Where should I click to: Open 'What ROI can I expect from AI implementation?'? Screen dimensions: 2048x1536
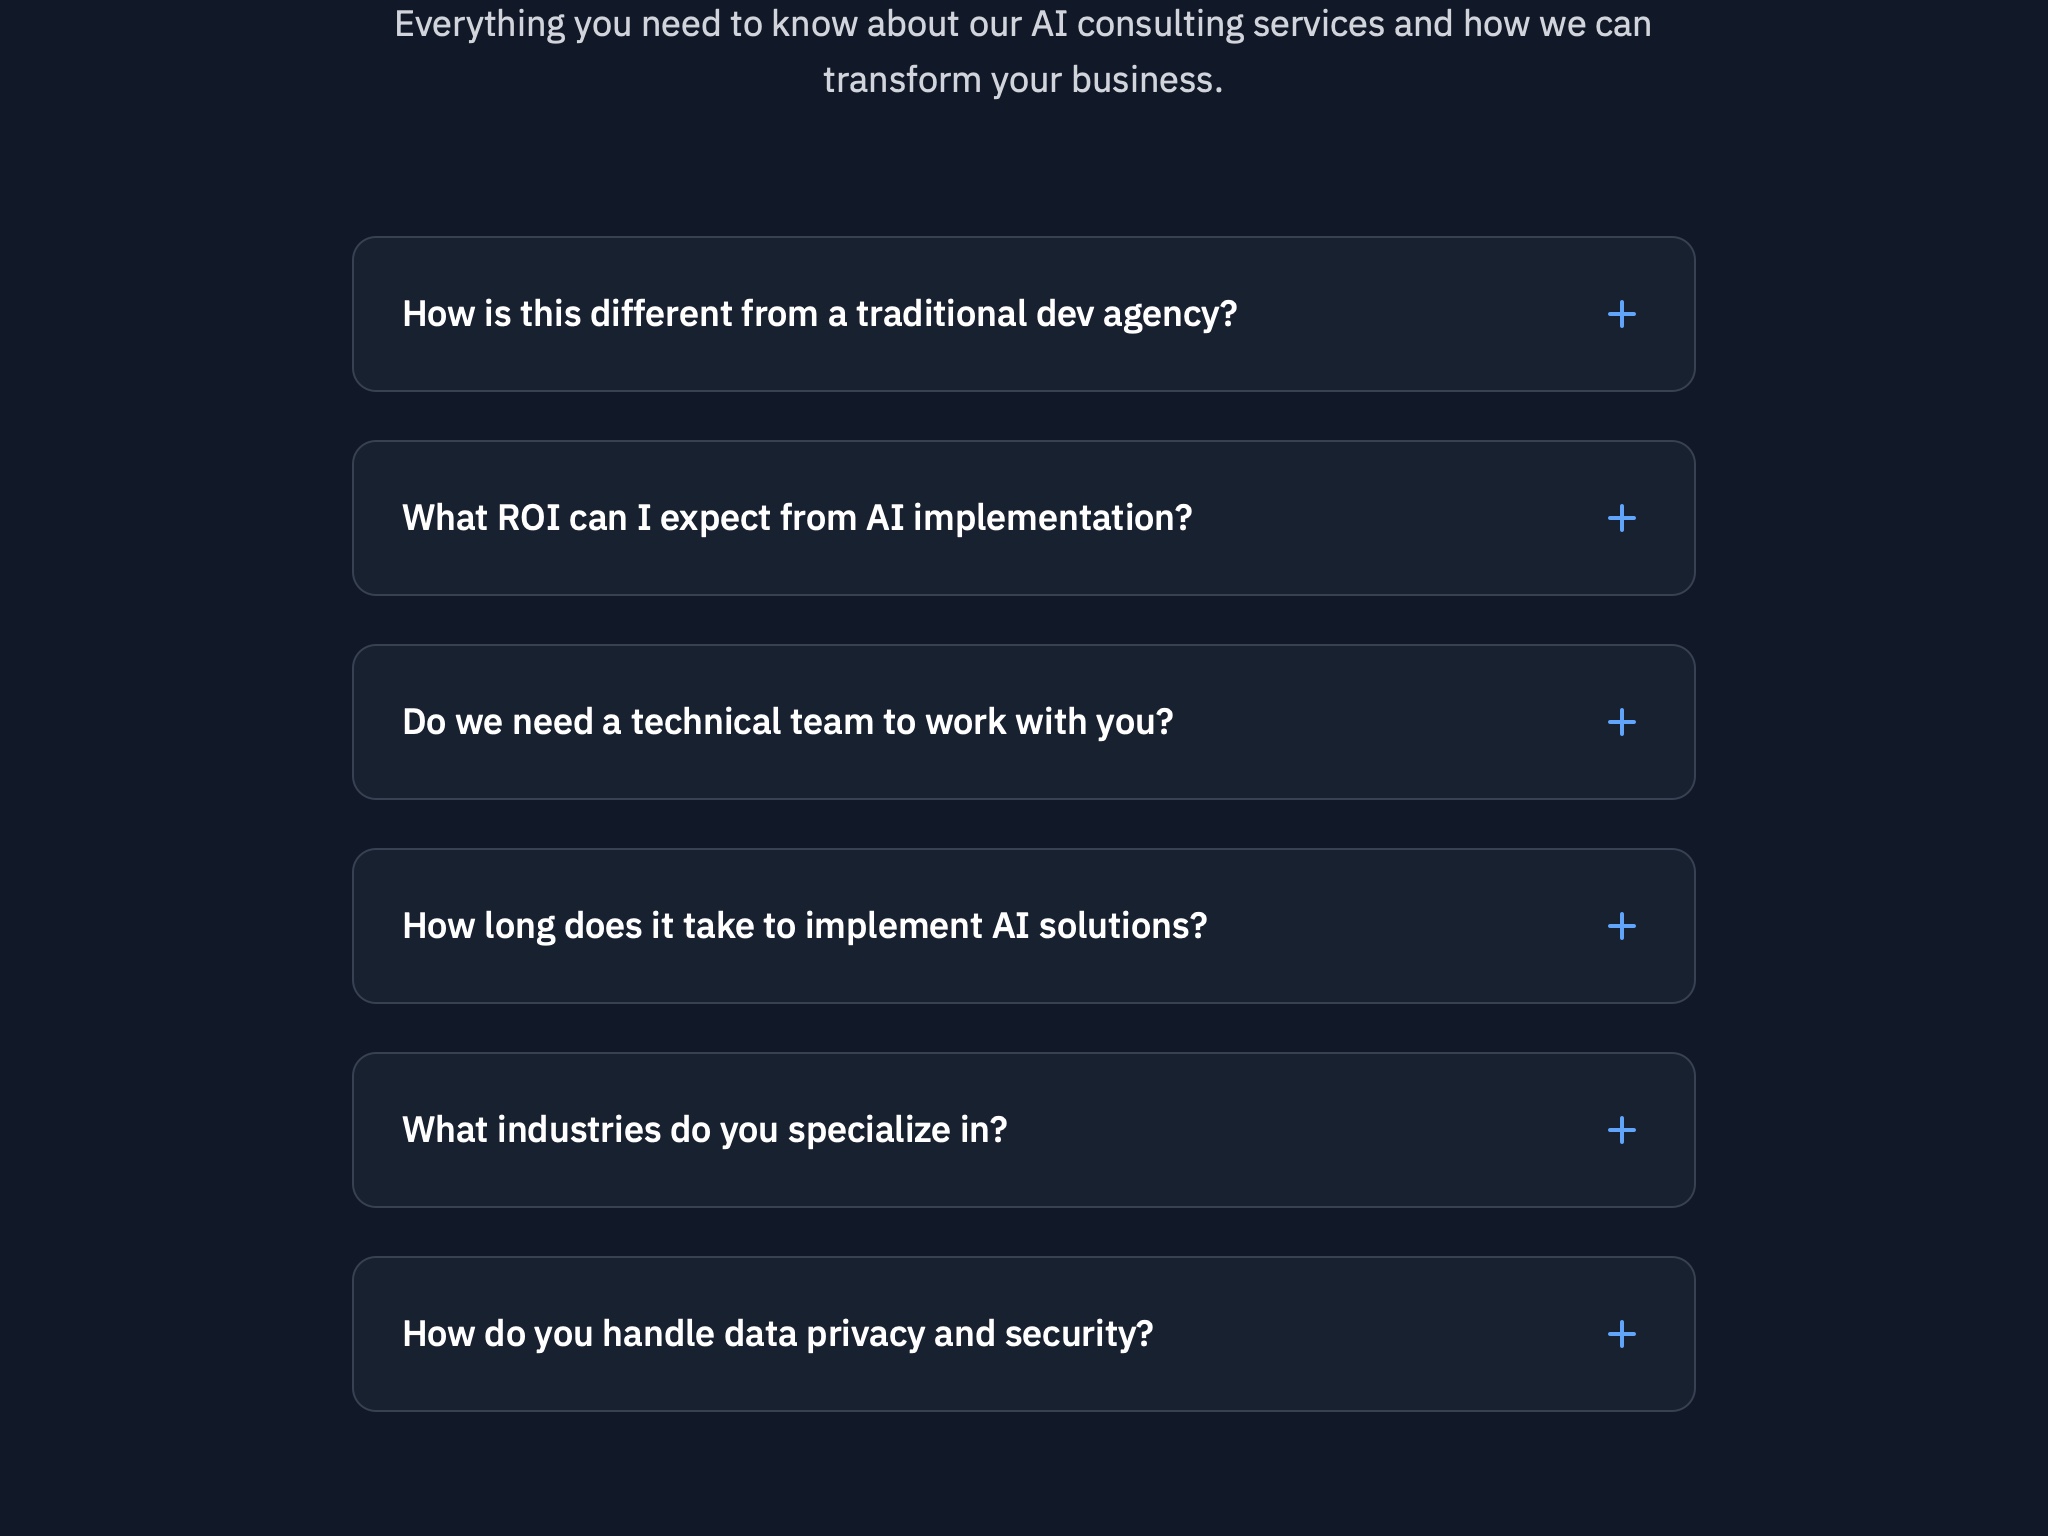[x=797, y=517]
